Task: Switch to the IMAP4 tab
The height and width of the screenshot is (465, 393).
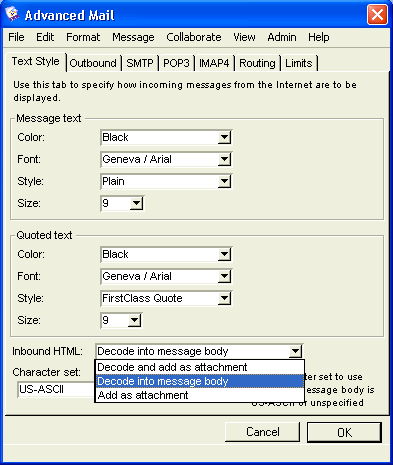Action: point(214,63)
